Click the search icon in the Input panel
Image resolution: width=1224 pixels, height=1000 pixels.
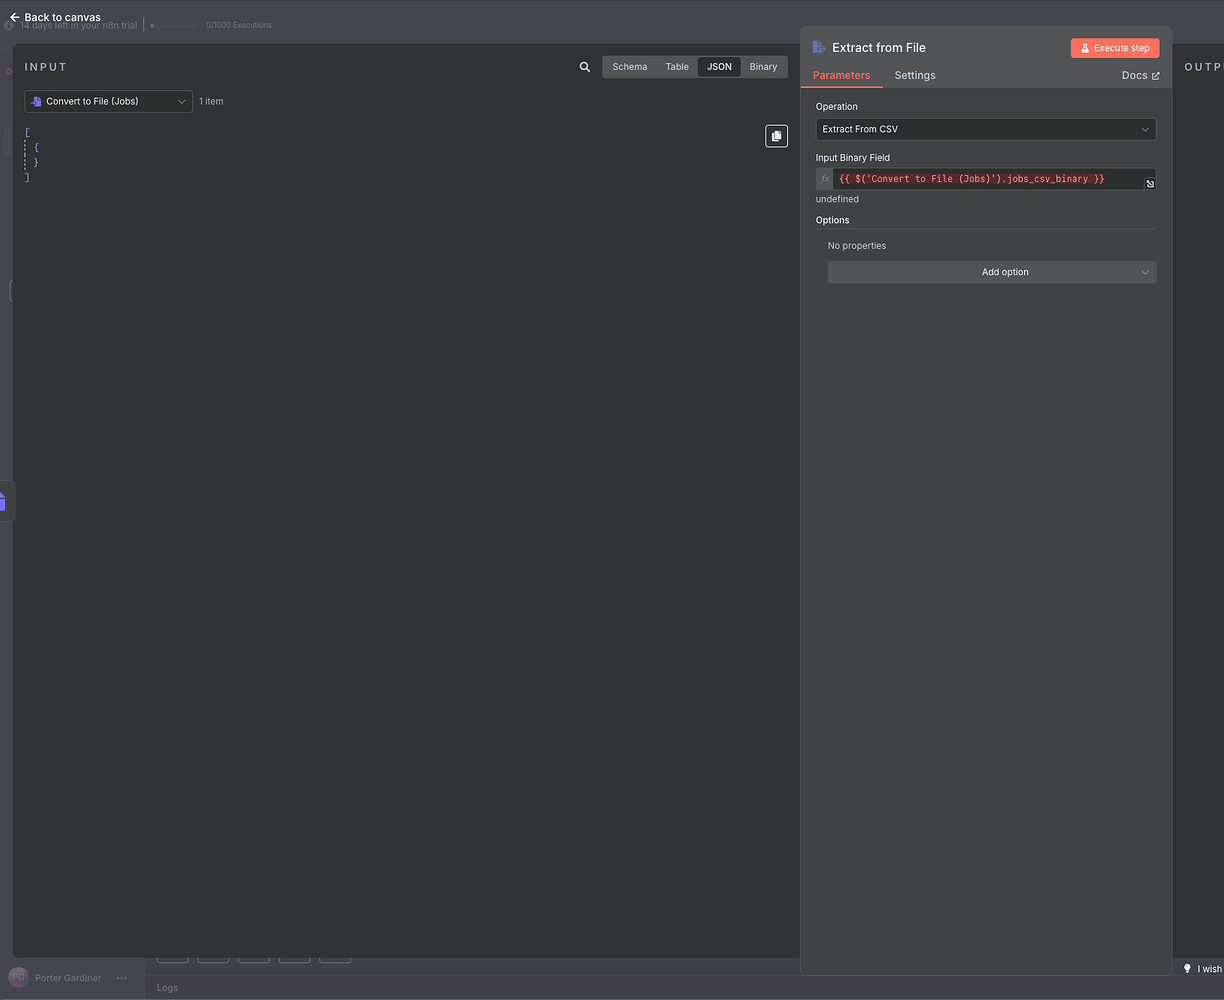[584, 66]
